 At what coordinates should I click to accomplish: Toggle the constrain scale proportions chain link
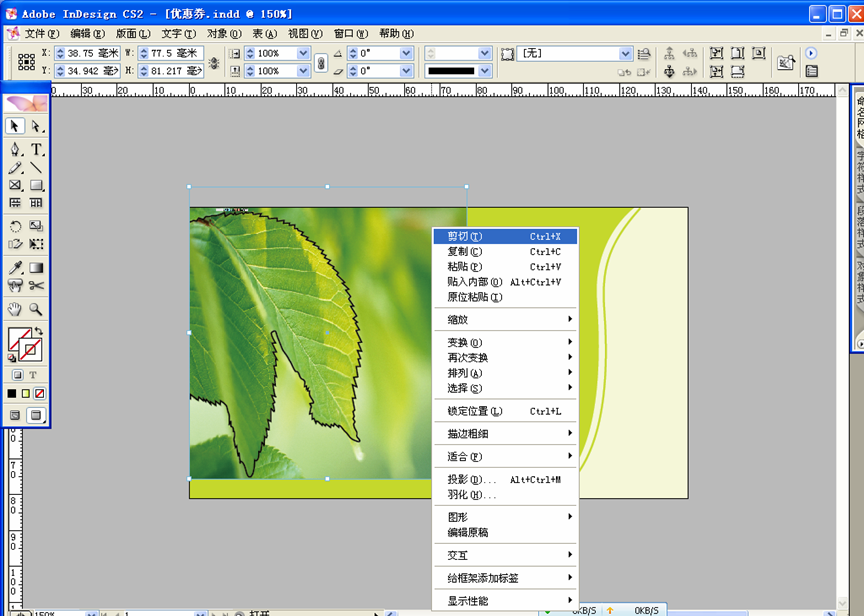(321, 62)
